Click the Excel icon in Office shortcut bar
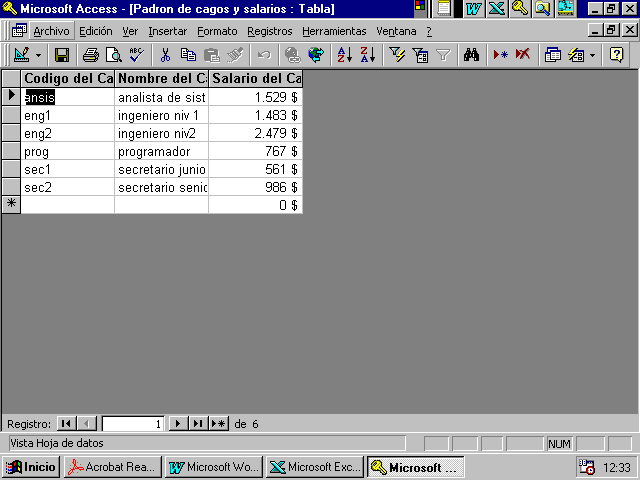Viewport: 640px width, 480px height. click(x=497, y=9)
